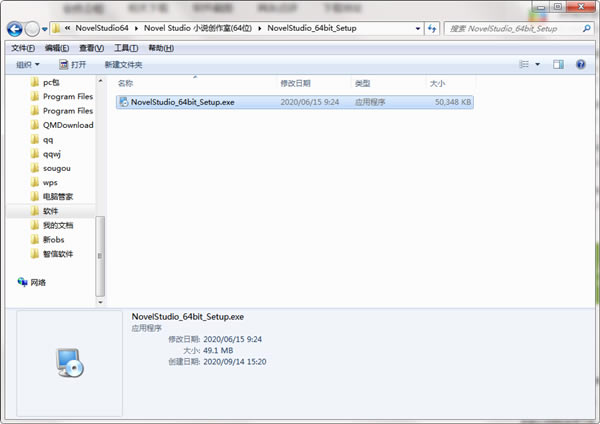The width and height of the screenshot is (600, 424).
Task: Select the highlighted 软件 folder
Action: 50,211
